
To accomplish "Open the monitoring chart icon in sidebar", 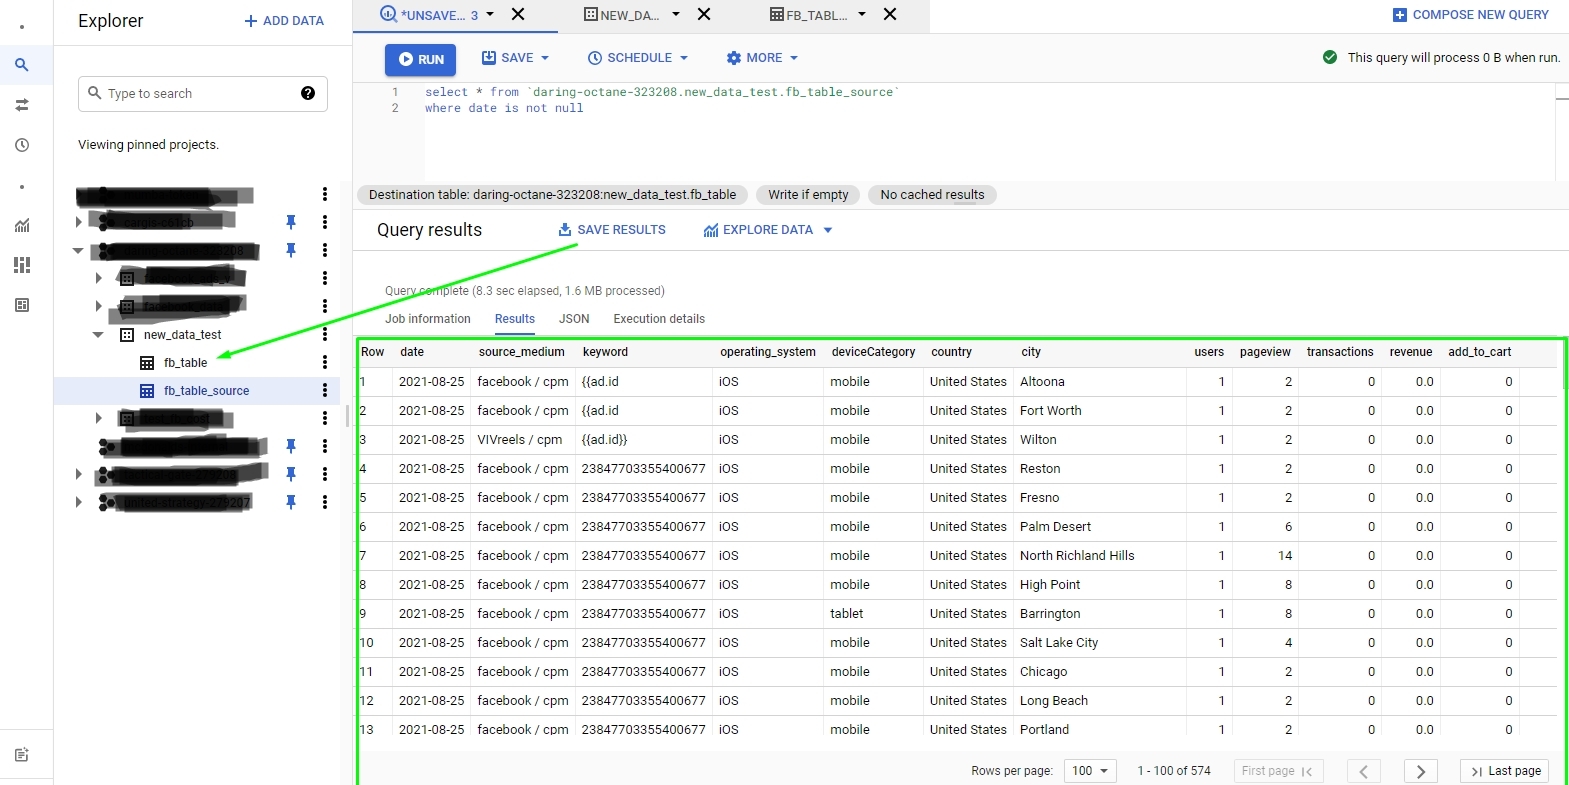I will [x=21, y=225].
